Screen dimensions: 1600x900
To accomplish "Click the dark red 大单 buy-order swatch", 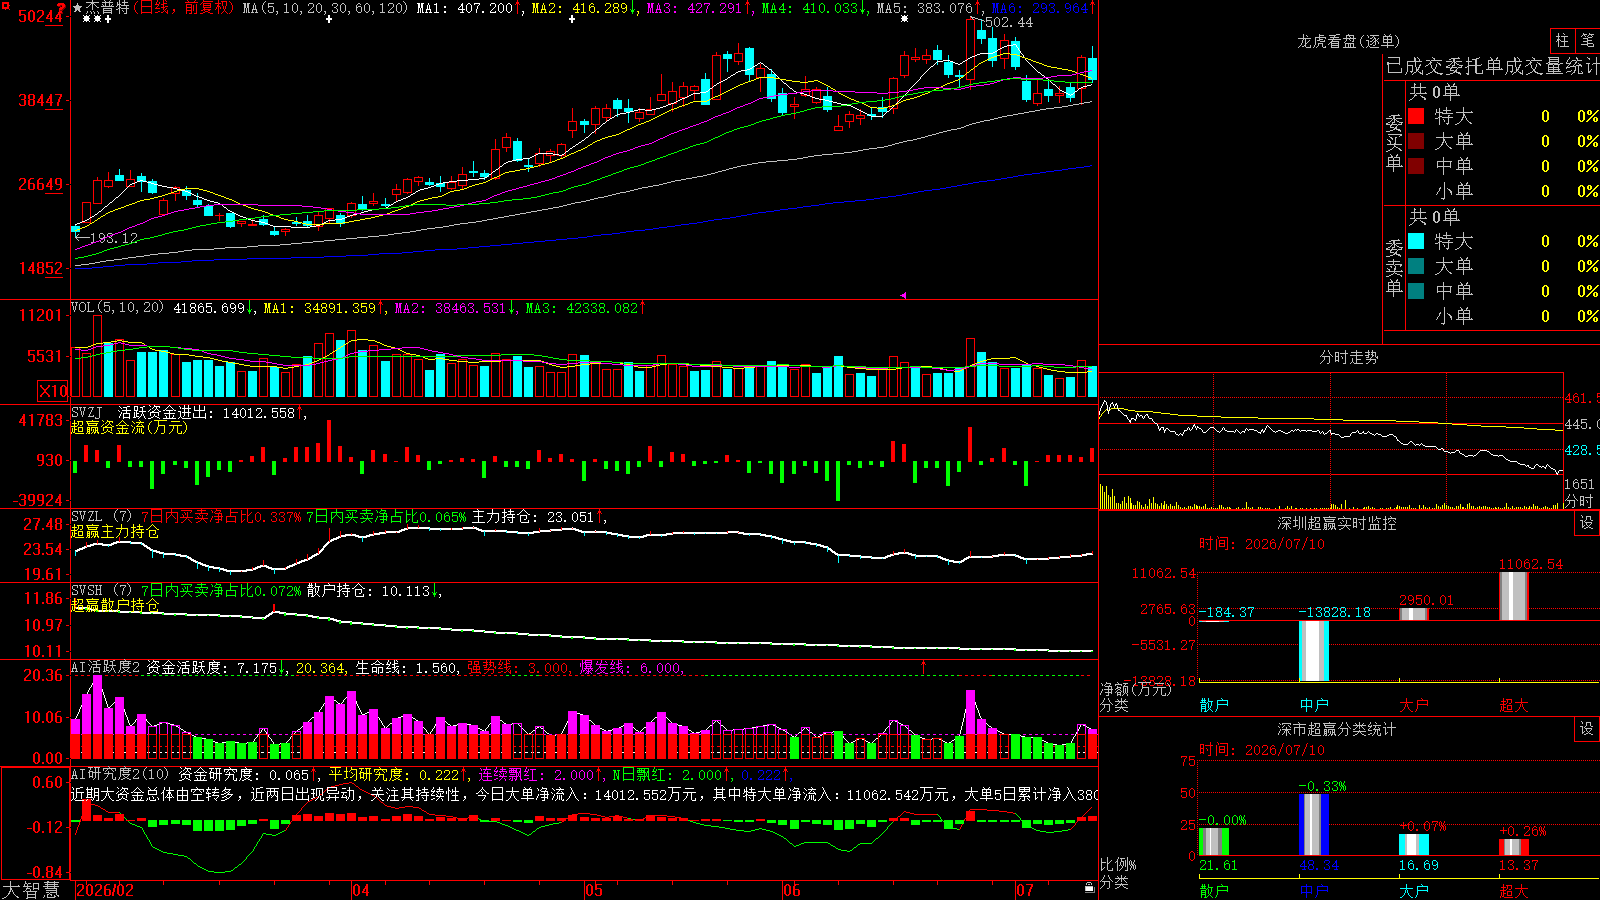I will tap(1416, 141).
